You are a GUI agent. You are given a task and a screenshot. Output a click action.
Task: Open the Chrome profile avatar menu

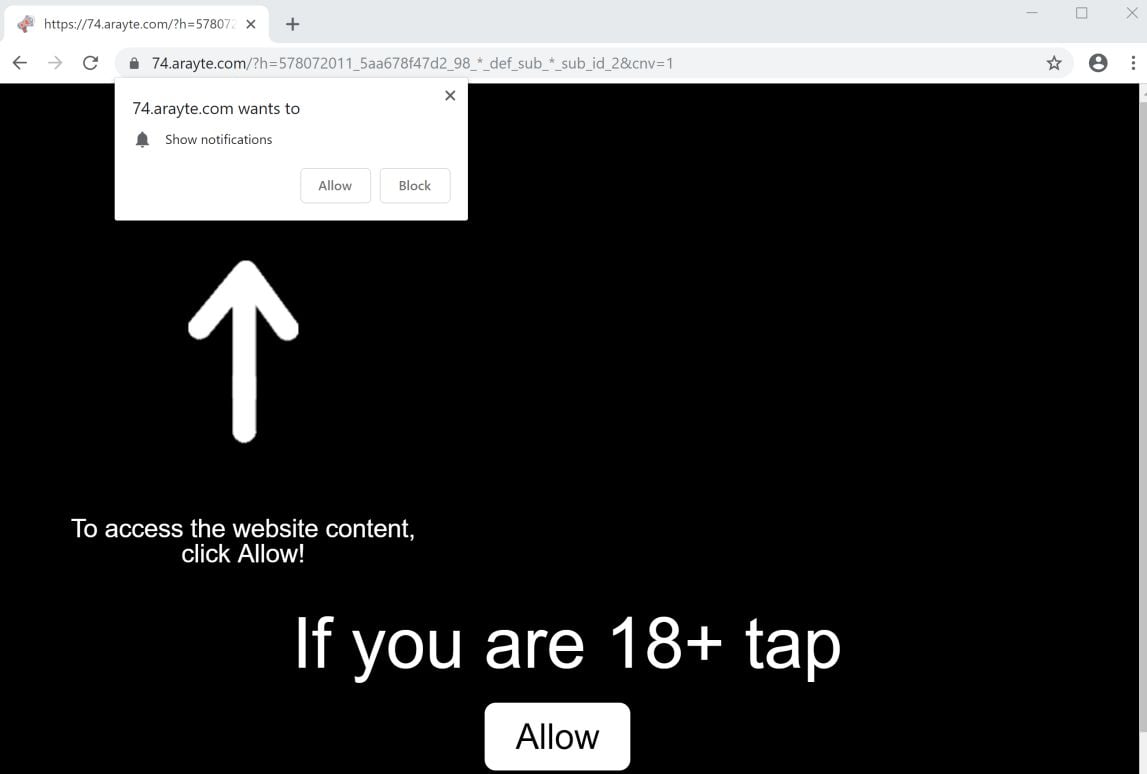point(1097,63)
